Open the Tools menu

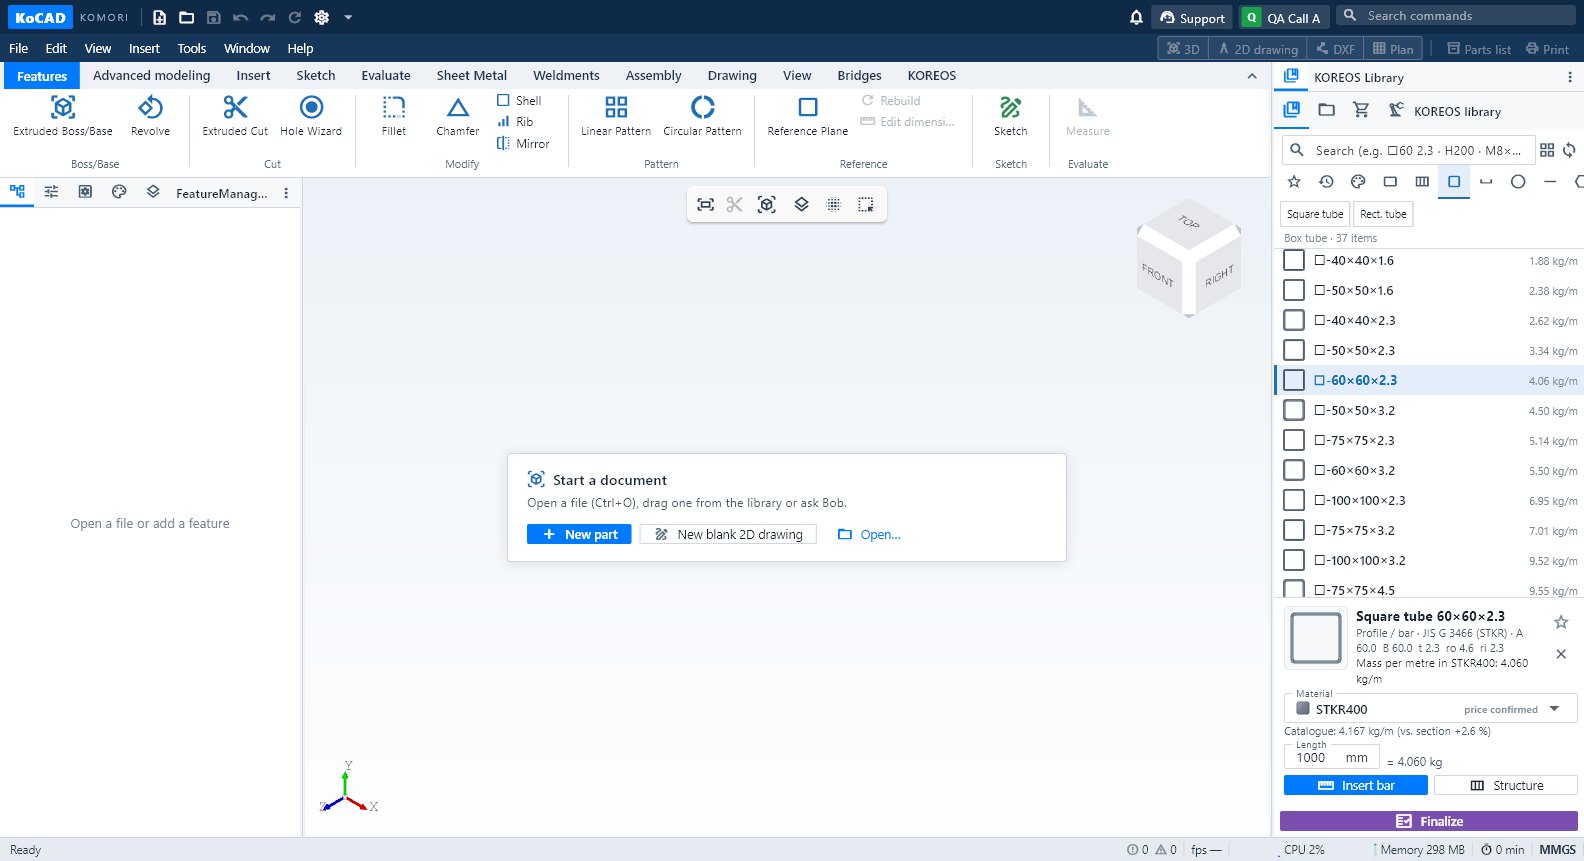pos(192,48)
